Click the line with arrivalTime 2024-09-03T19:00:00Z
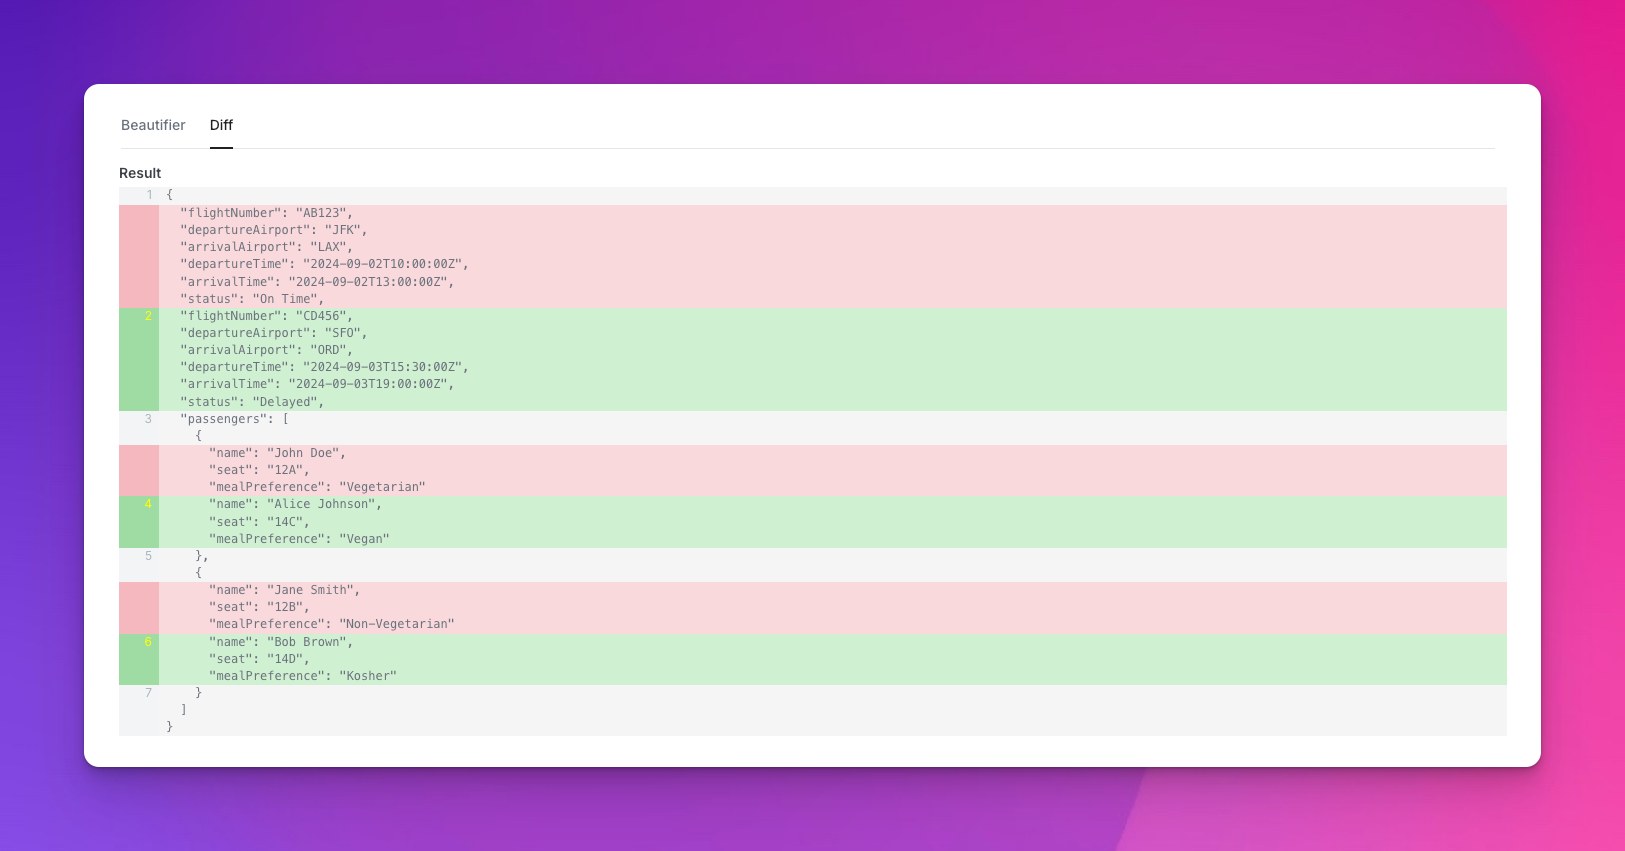This screenshot has width=1625, height=851. click(x=317, y=384)
